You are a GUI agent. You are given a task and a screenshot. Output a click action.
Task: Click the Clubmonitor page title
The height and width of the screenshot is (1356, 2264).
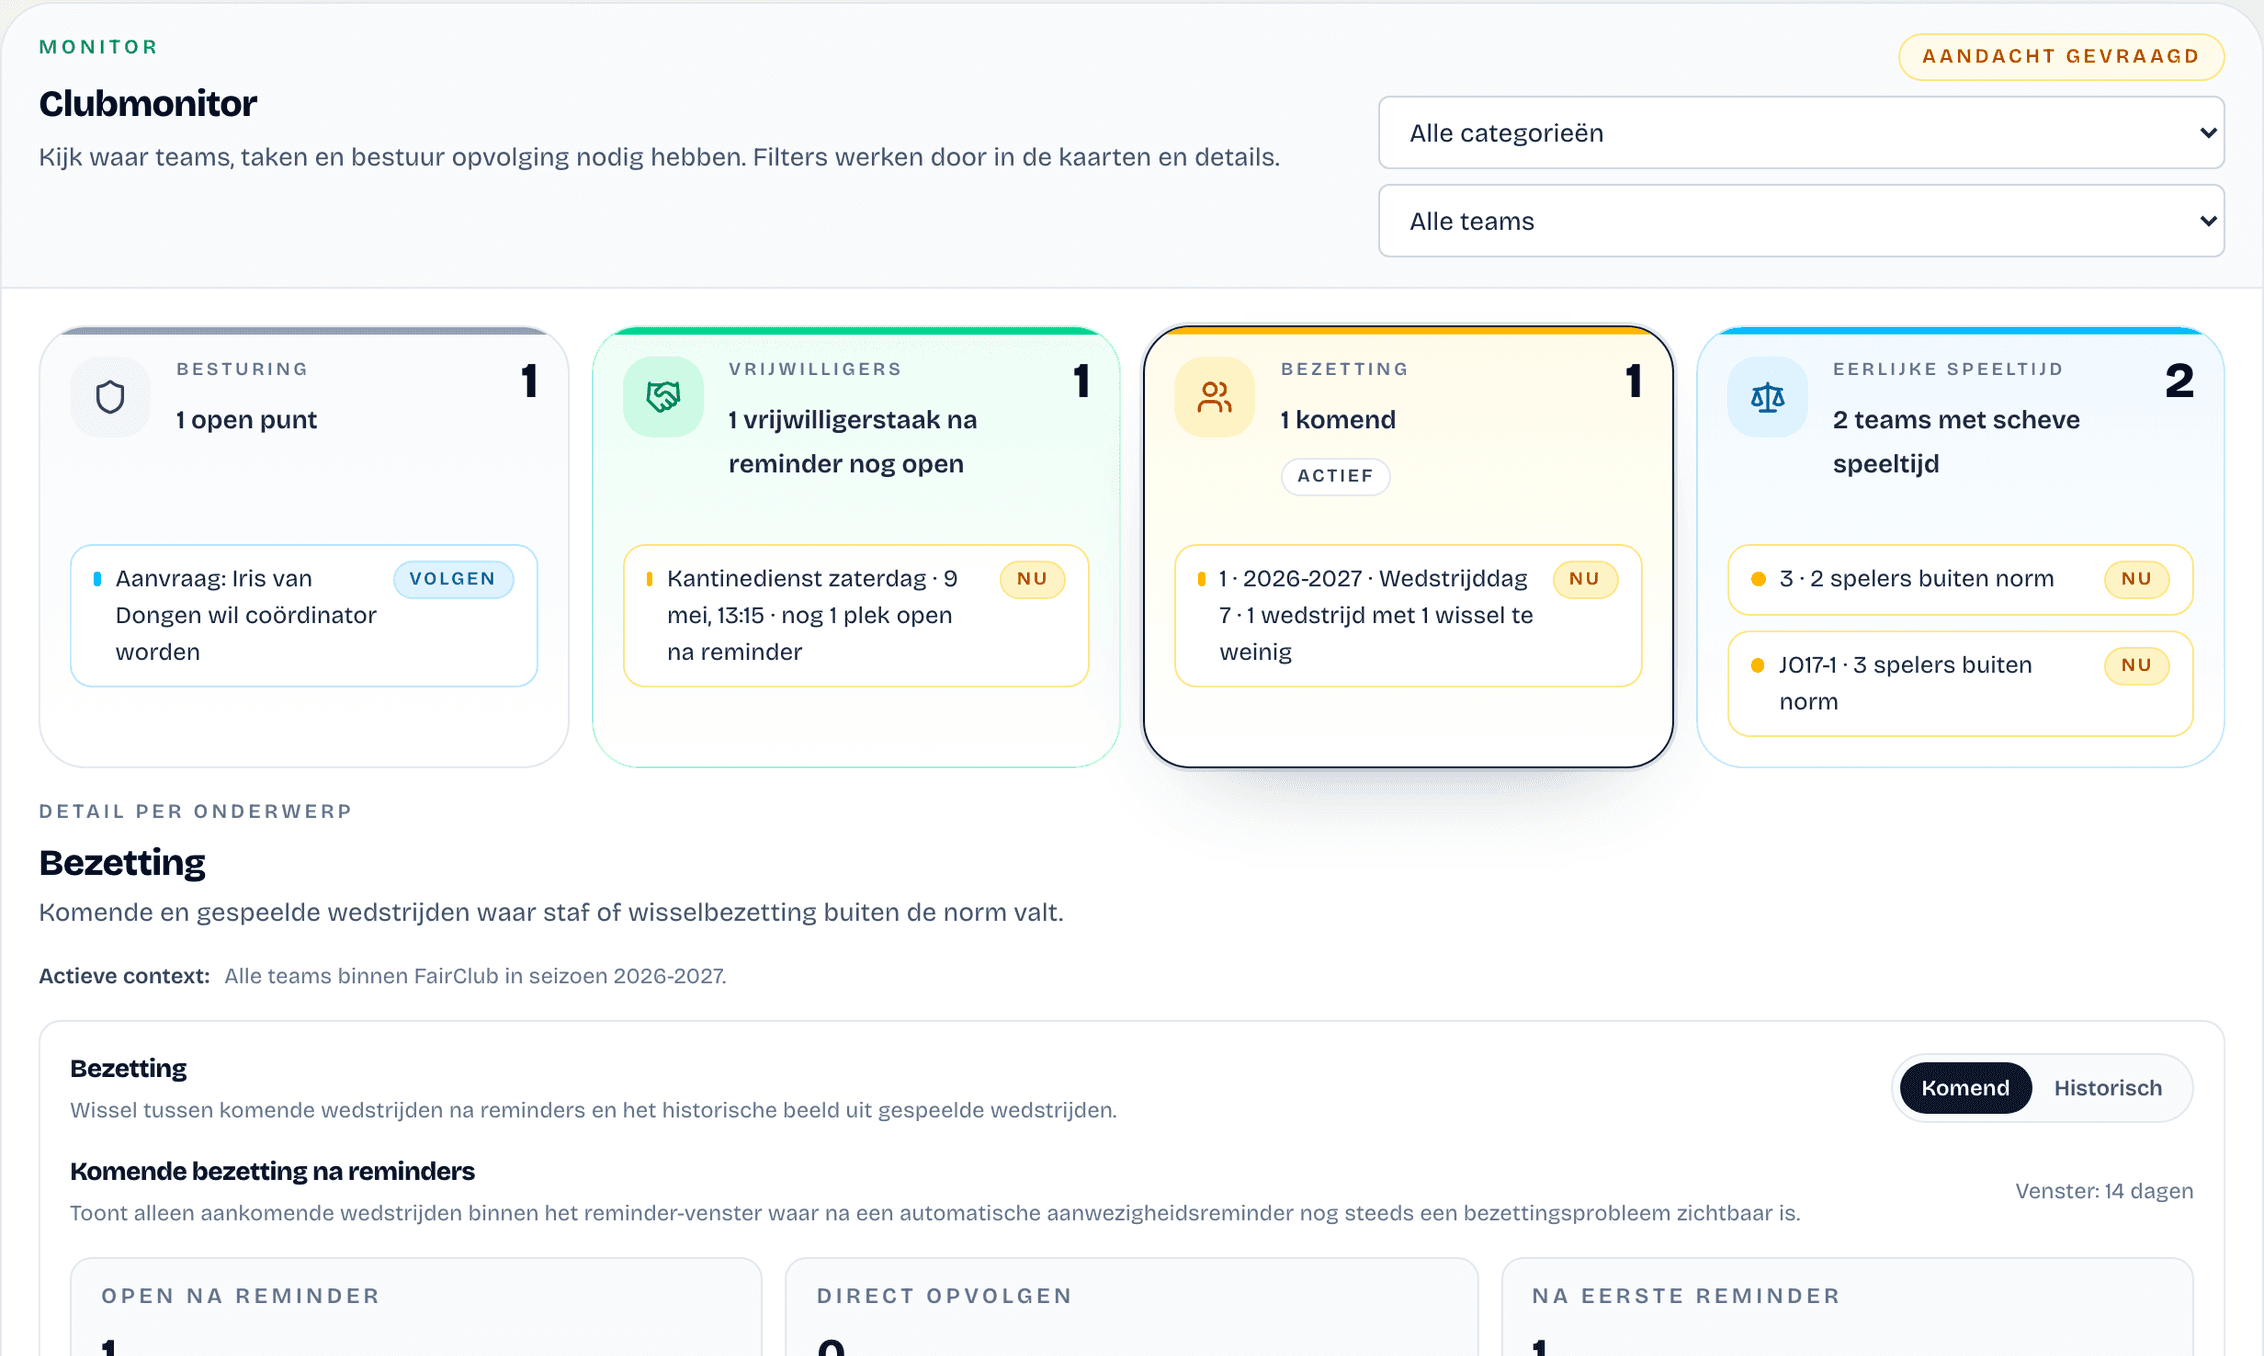(148, 104)
